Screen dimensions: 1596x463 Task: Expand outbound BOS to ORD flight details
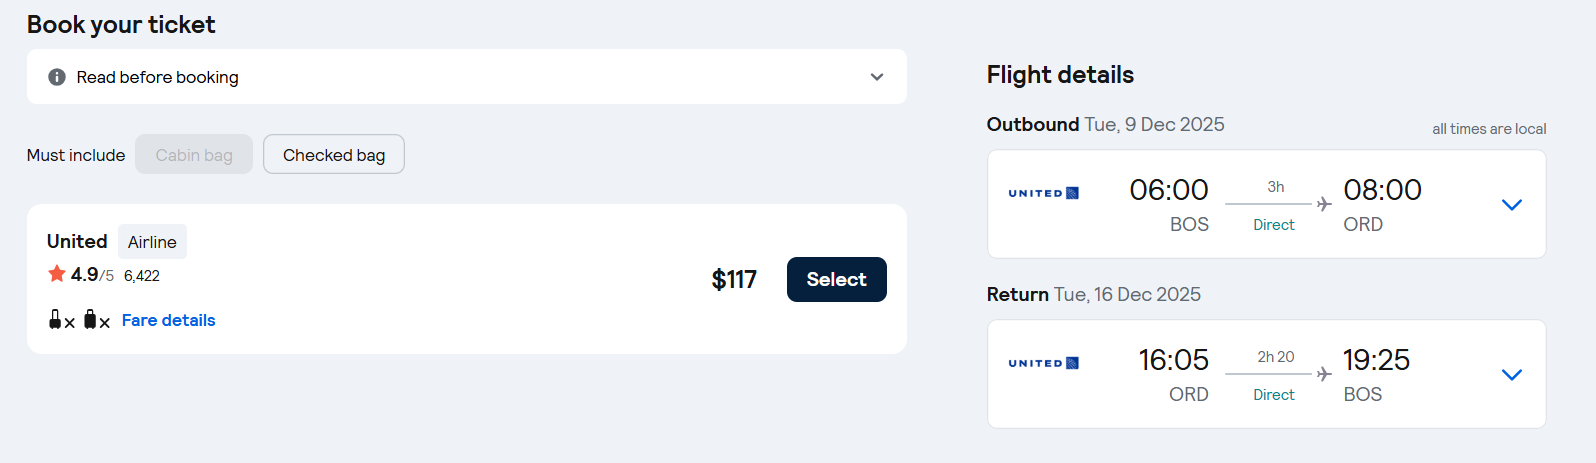click(1512, 205)
